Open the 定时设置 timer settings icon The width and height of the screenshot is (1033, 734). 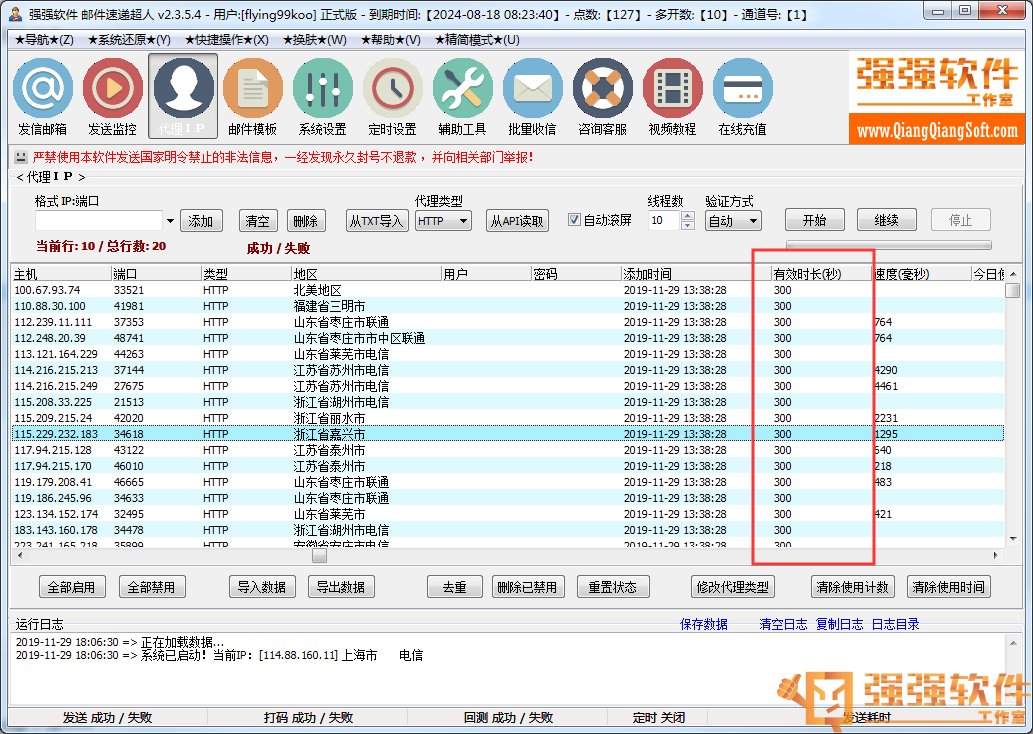(393, 96)
